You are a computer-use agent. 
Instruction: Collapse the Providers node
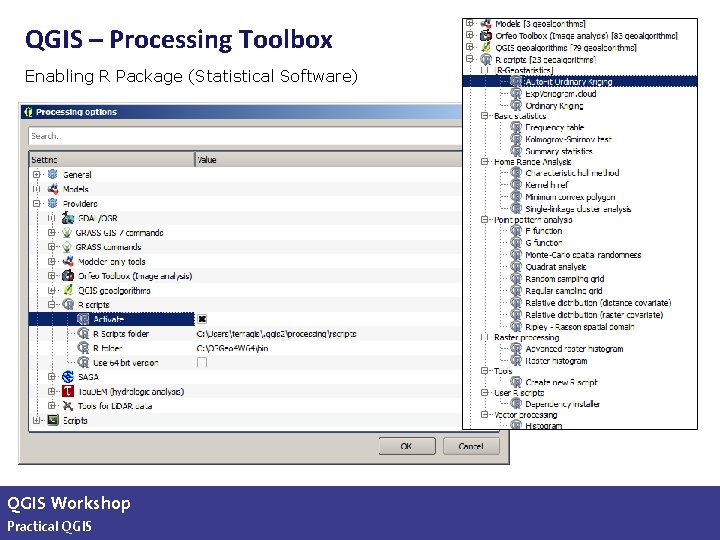click(37, 203)
